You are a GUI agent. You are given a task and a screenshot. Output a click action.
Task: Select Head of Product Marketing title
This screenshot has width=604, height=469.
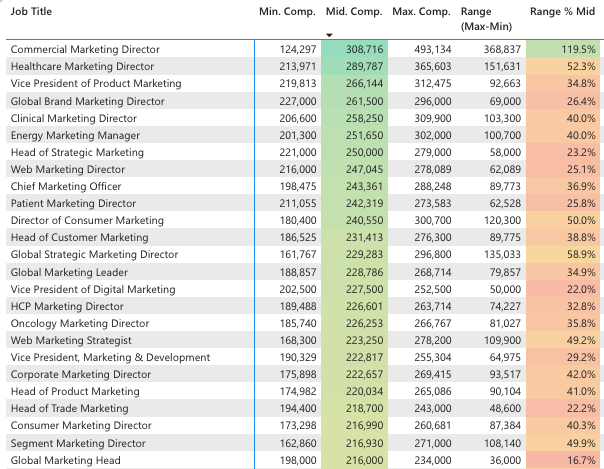tap(75, 391)
